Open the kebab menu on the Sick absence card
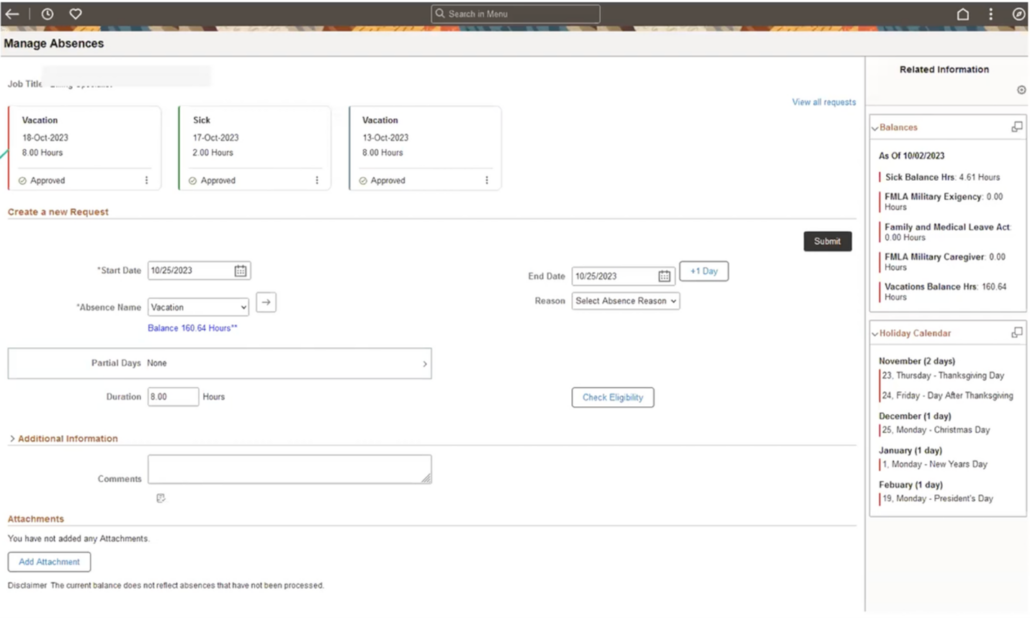 [x=317, y=180]
